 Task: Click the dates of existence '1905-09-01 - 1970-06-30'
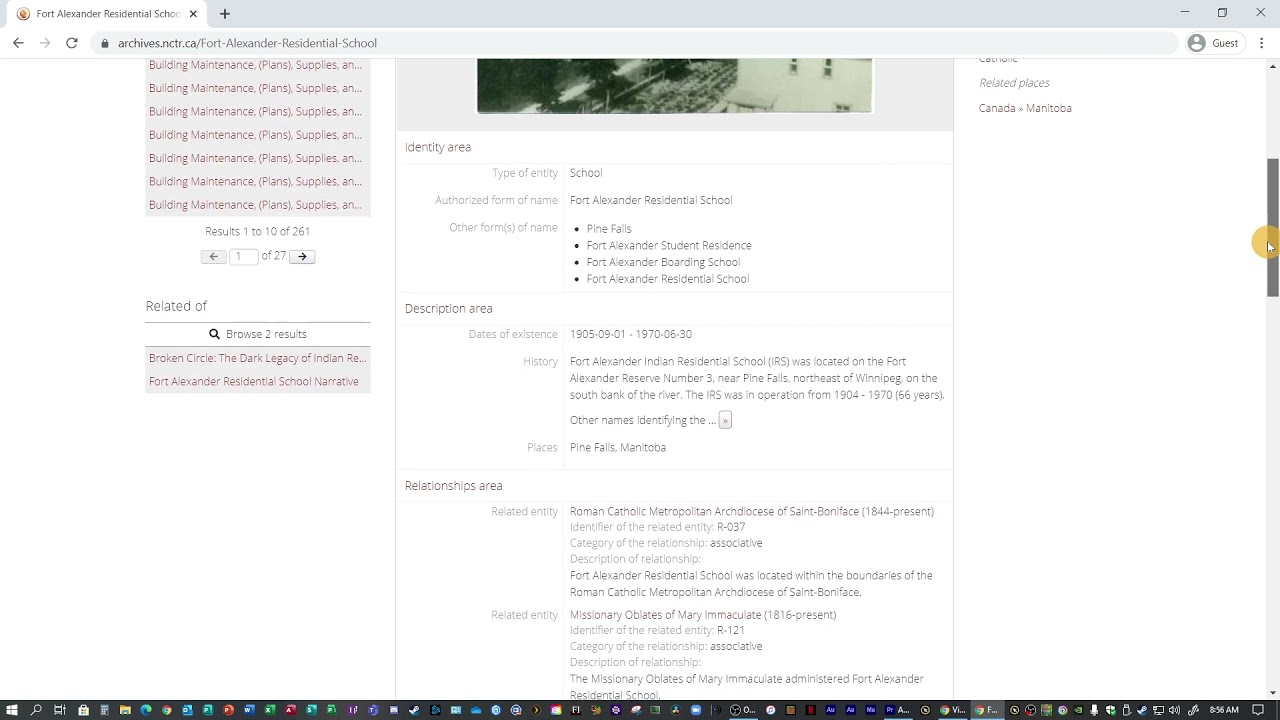pos(631,334)
